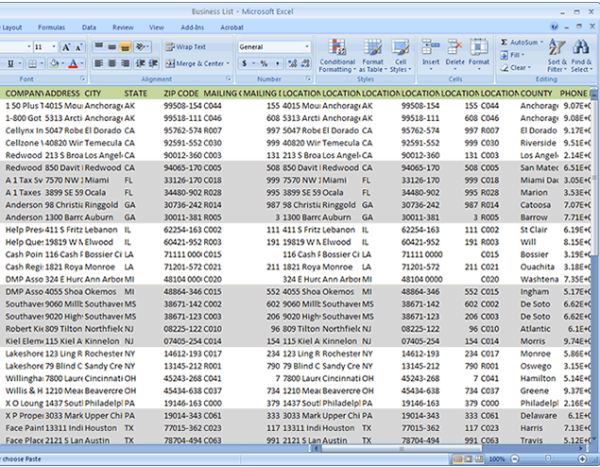Open the Format cells menu

tap(479, 54)
